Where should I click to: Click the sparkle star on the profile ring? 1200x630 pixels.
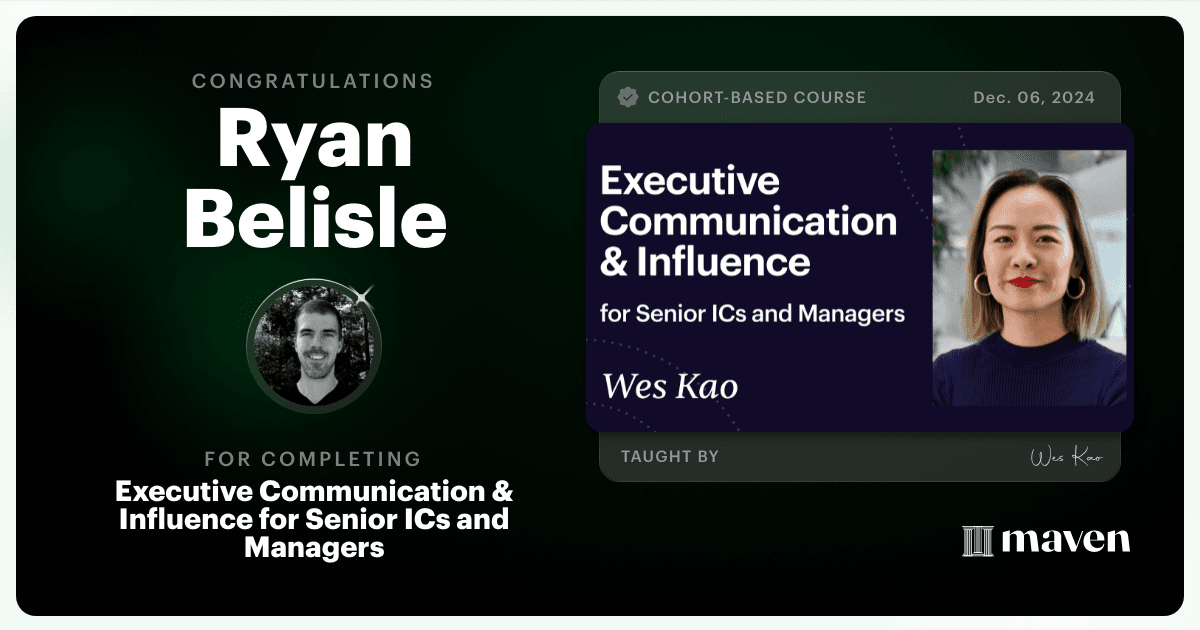tap(363, 295)
